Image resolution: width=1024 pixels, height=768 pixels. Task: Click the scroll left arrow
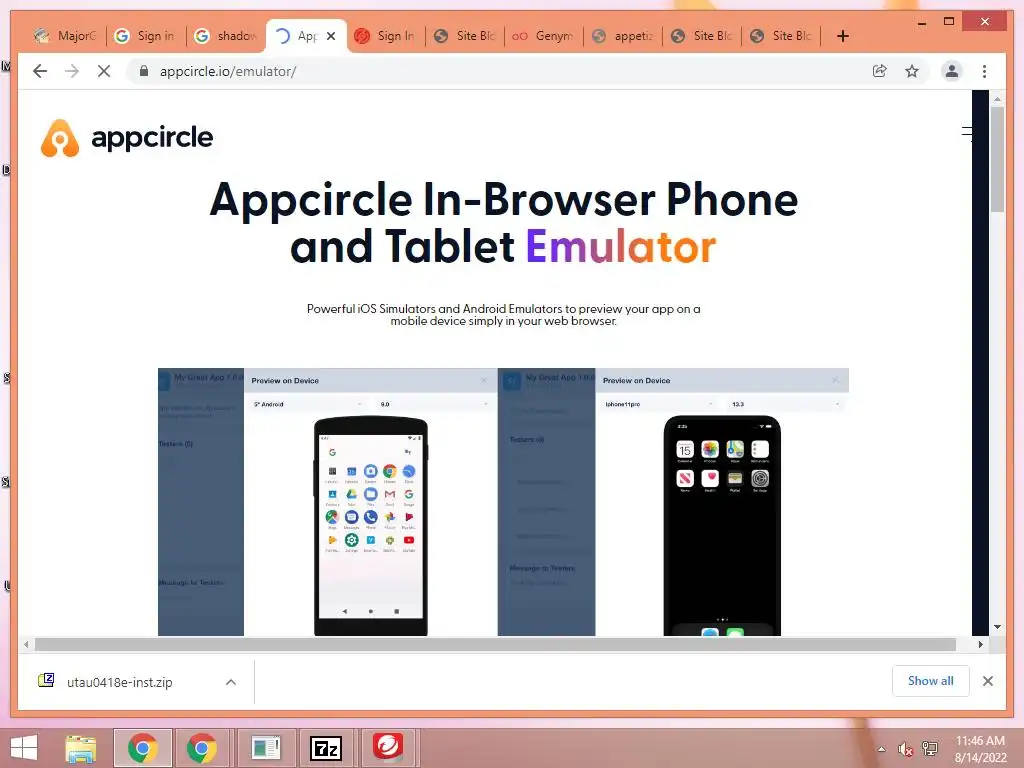[26, 645]
